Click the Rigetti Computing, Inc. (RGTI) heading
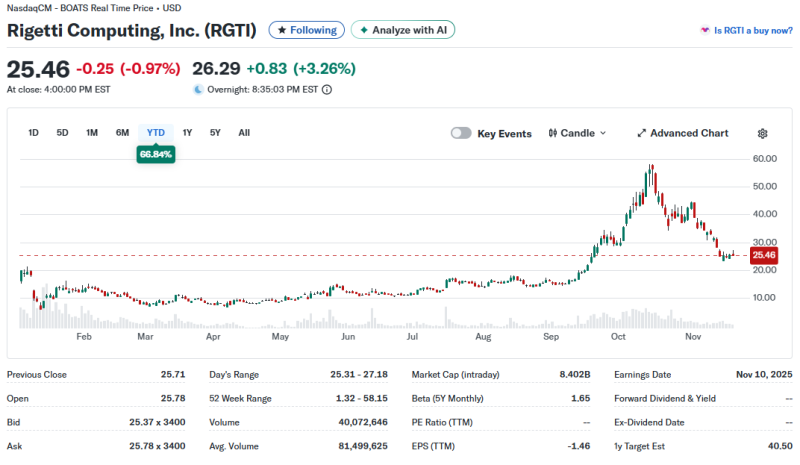This screenshot has width=800, height=465. (132, 30)
